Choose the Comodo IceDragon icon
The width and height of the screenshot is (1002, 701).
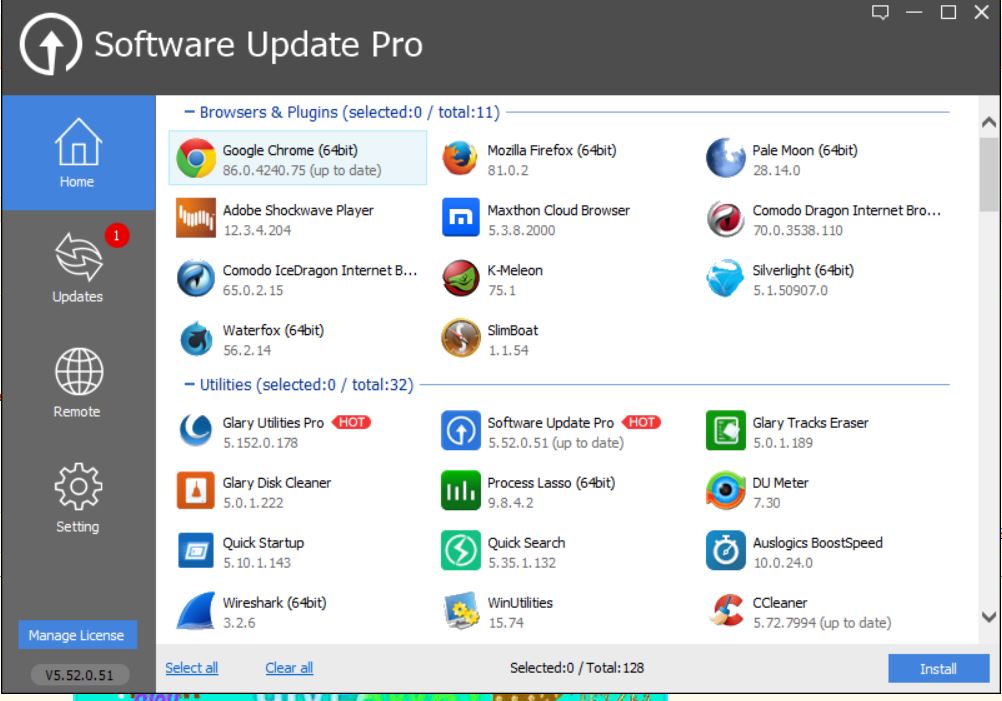pos(196,278)
